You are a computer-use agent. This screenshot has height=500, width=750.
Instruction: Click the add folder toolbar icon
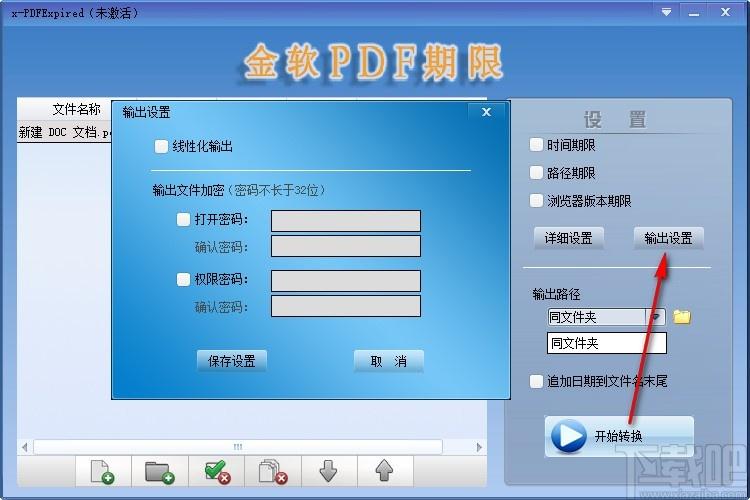[160, 472]
